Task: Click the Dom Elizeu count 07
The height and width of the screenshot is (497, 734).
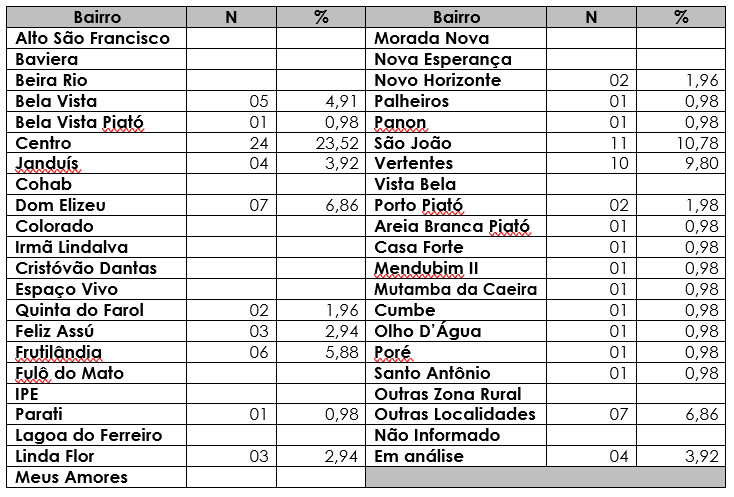Action: point(259,205)
